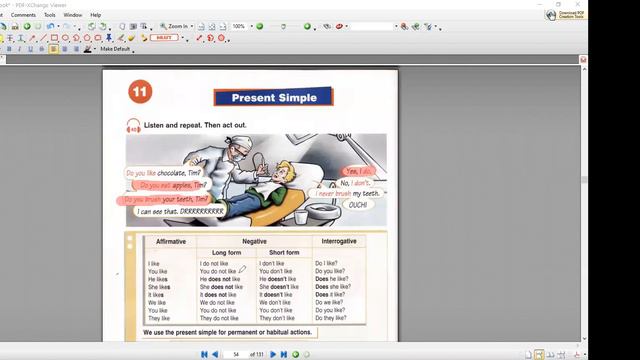Expand the DRAFT stamp dropdown
640x360 pixels.
coord(182,38)
